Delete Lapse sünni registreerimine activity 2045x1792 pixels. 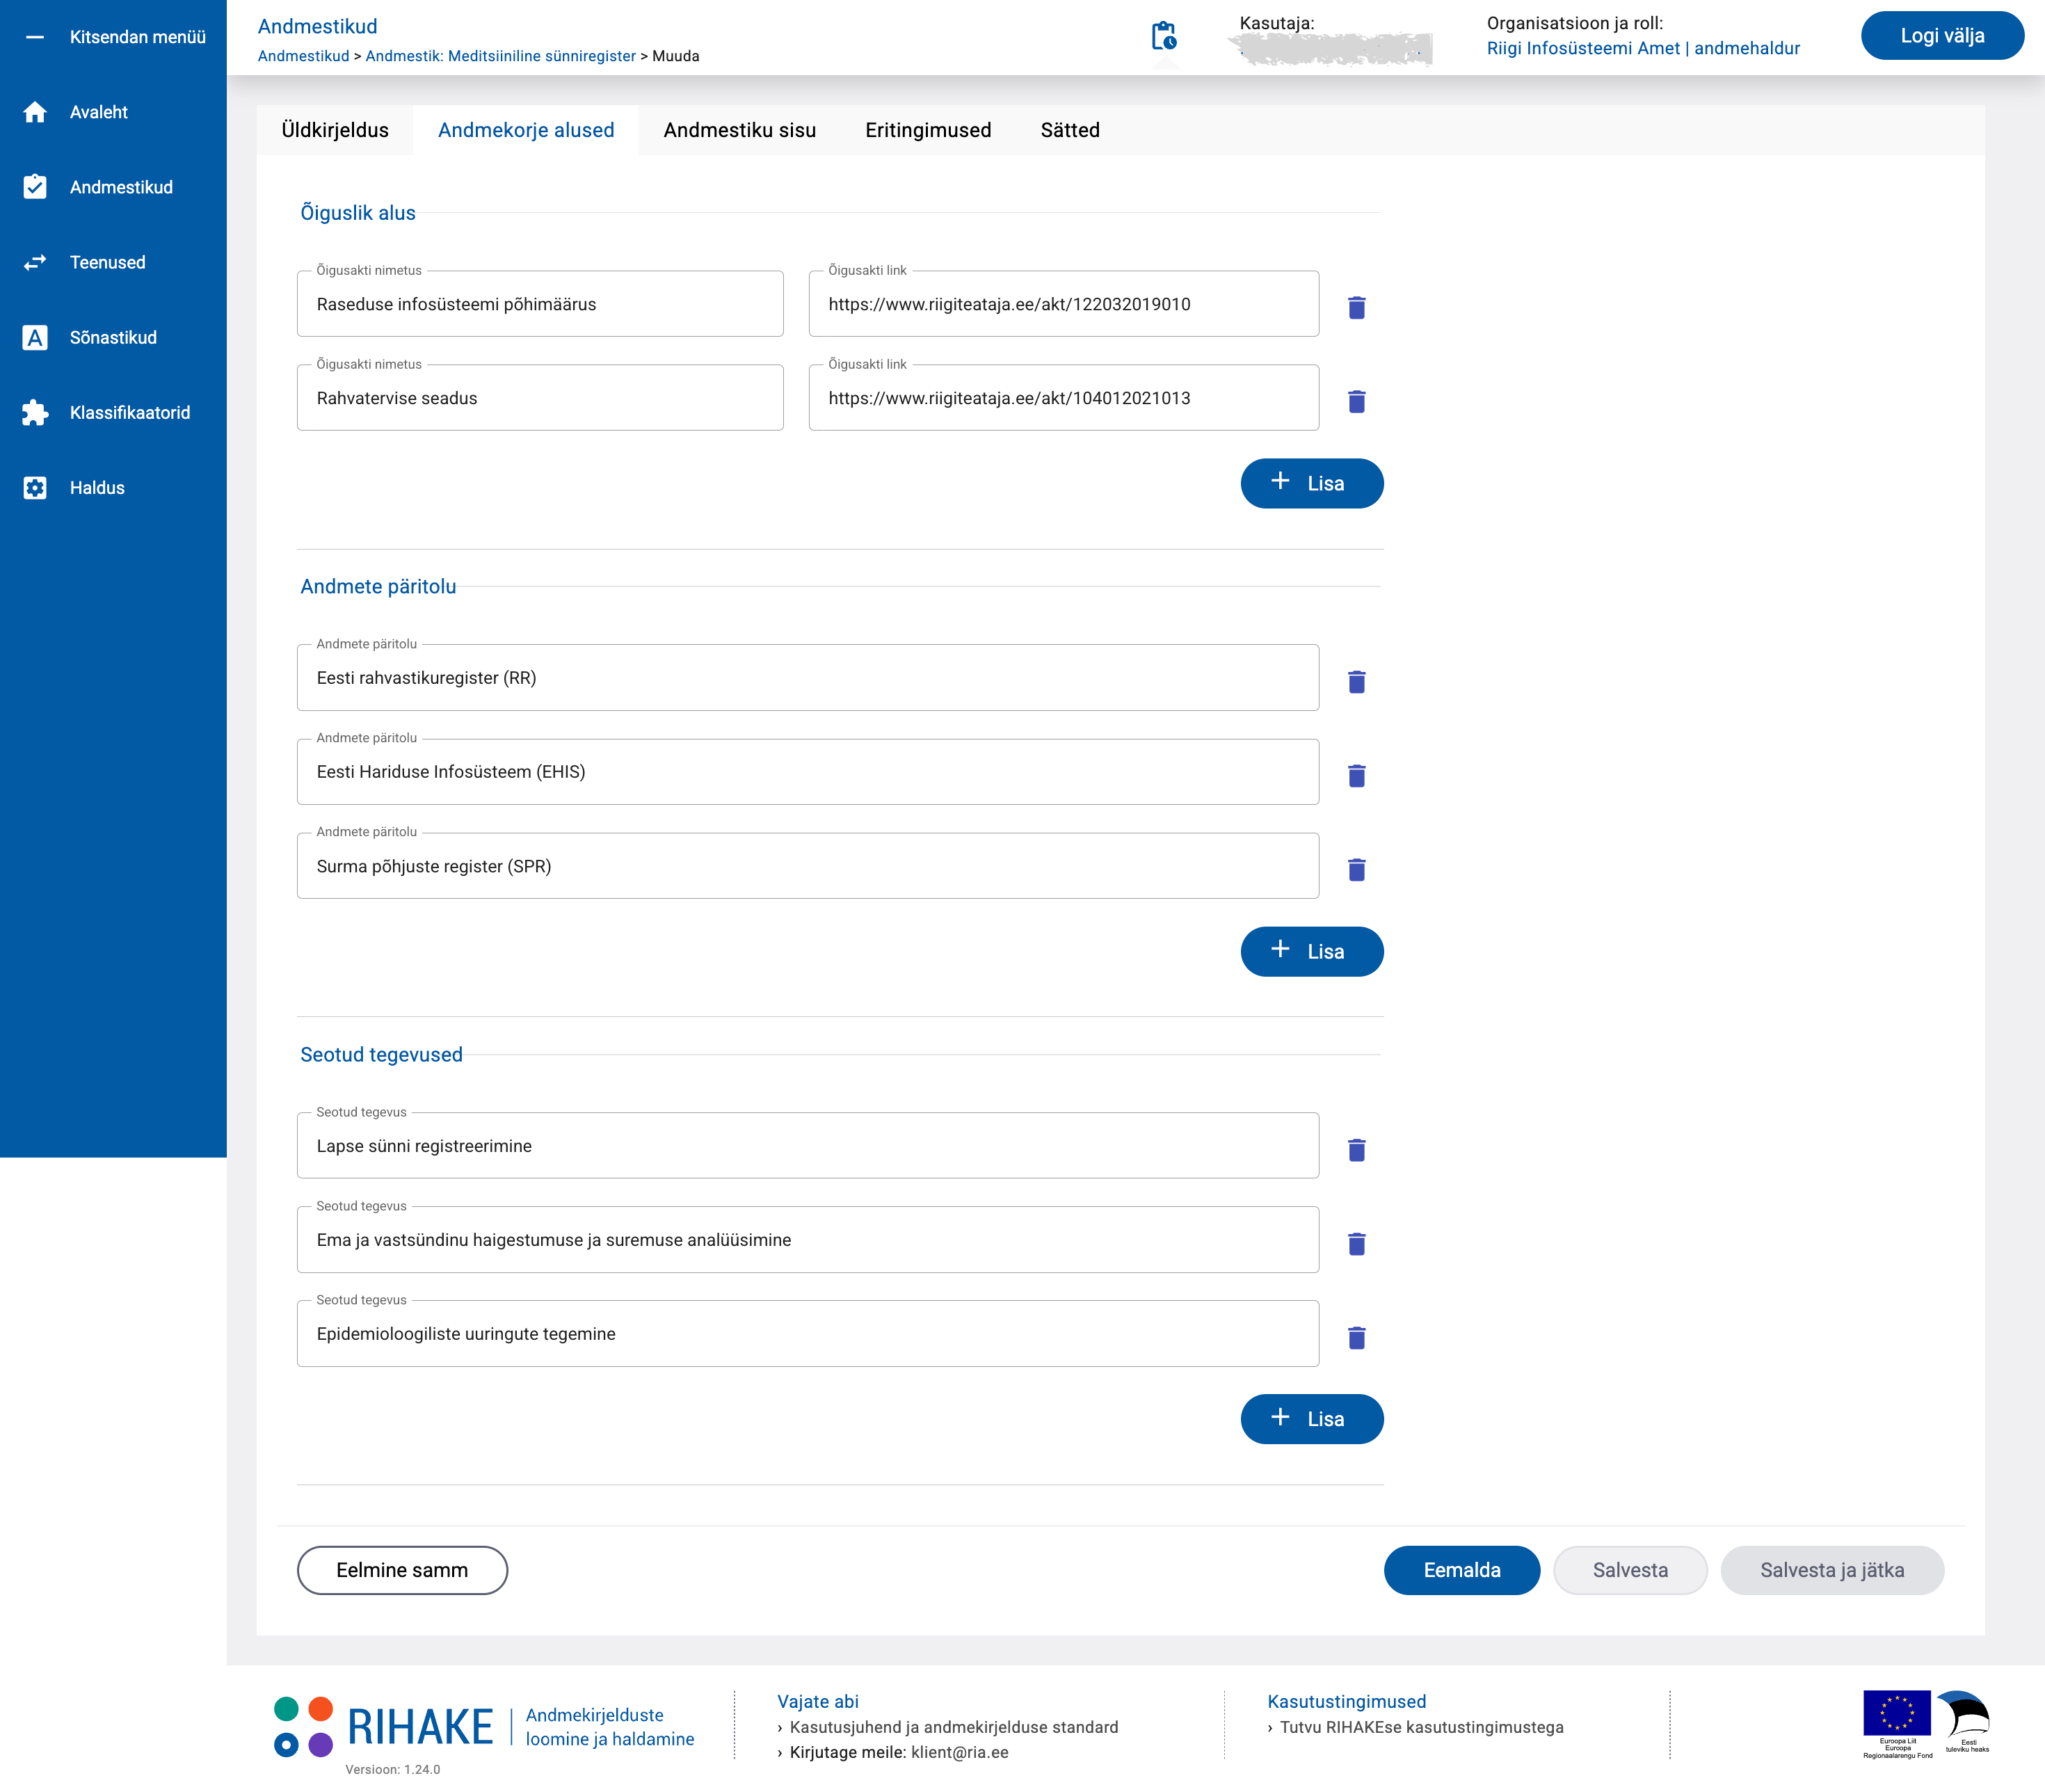[1356, 1149]
